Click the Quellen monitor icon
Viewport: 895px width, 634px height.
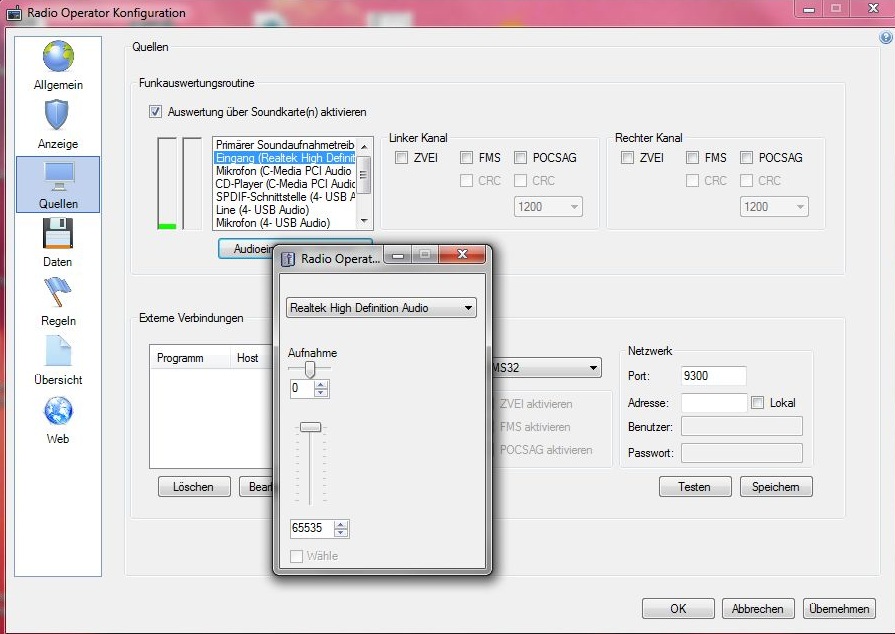(58, 175)
